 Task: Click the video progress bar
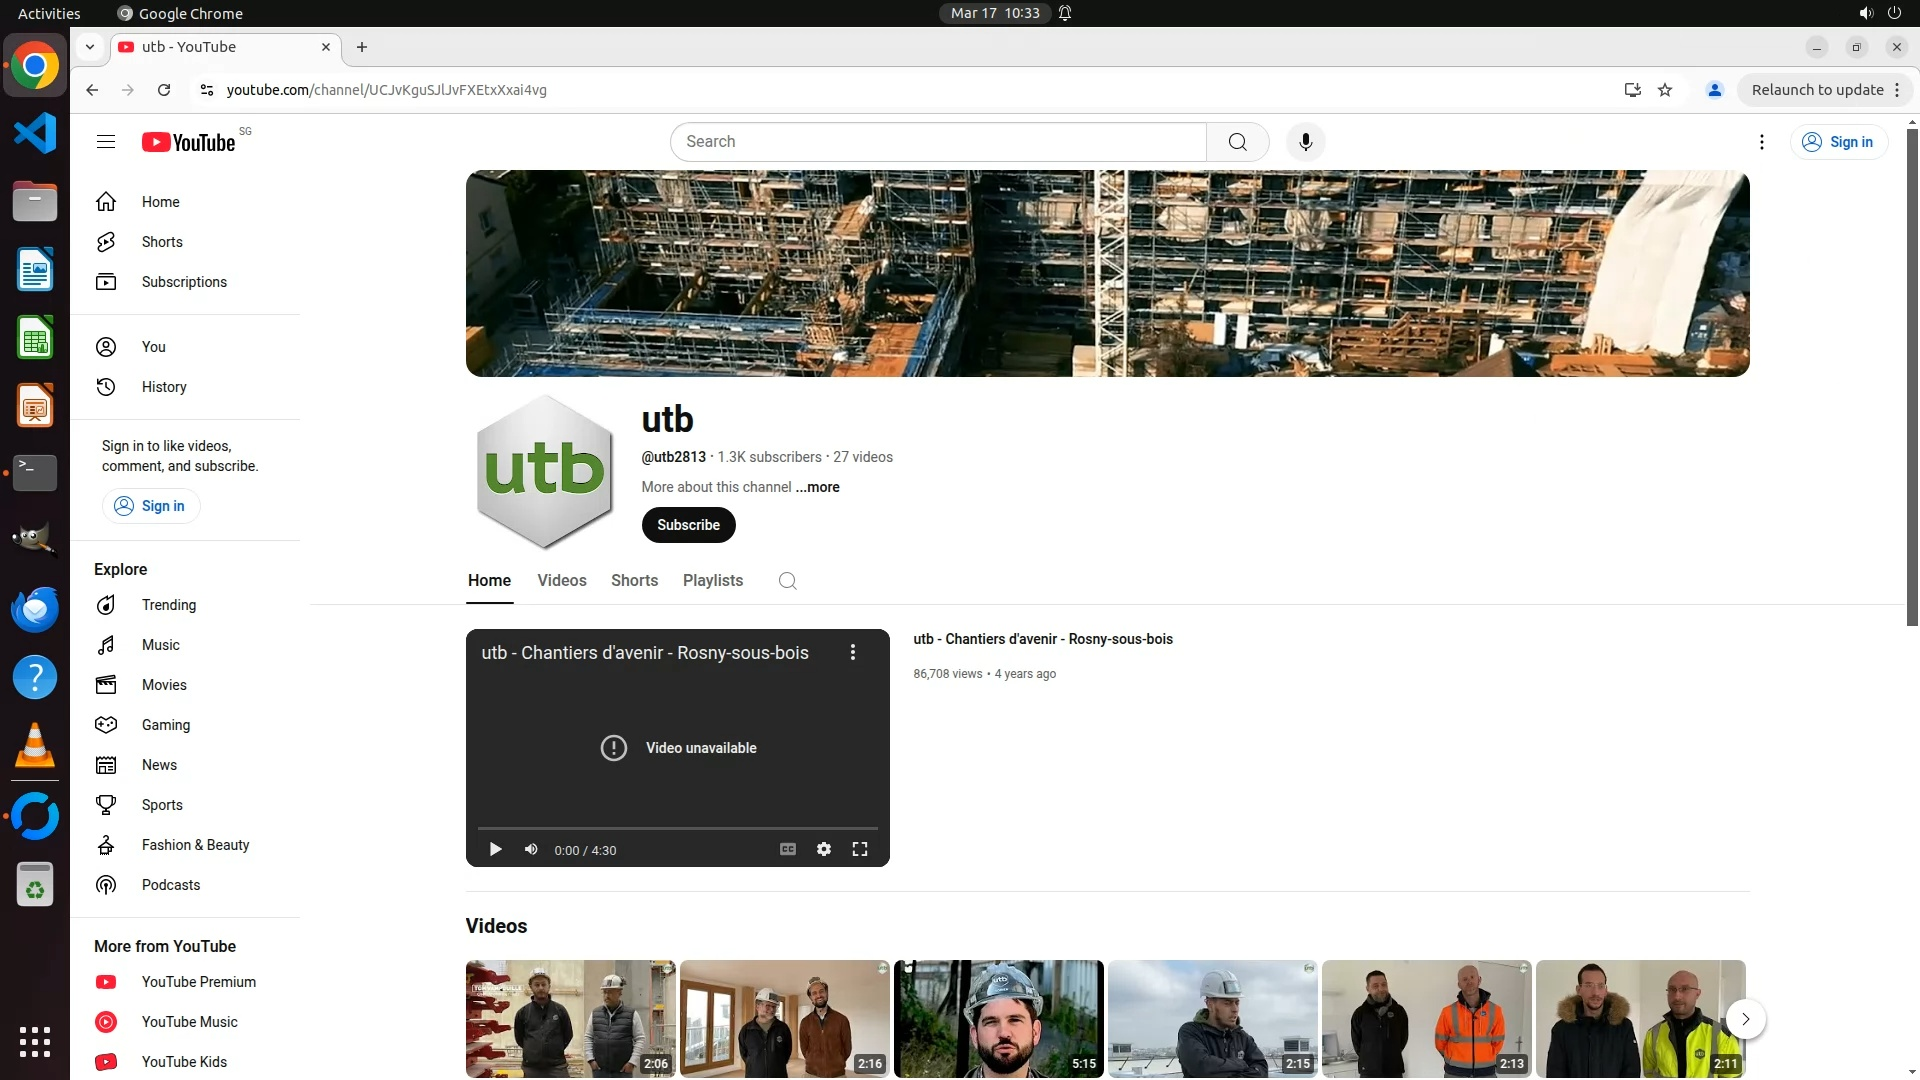(677, 828)
